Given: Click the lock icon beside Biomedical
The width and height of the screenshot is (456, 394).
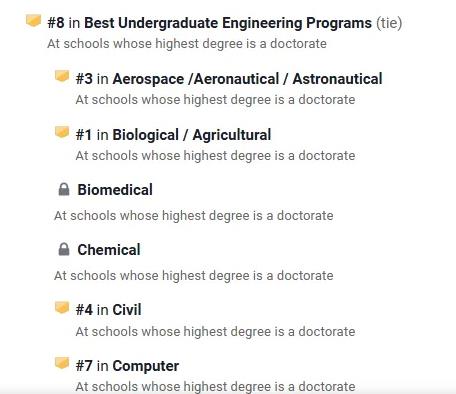Looking at the screenshot, I should pos(64,189).
